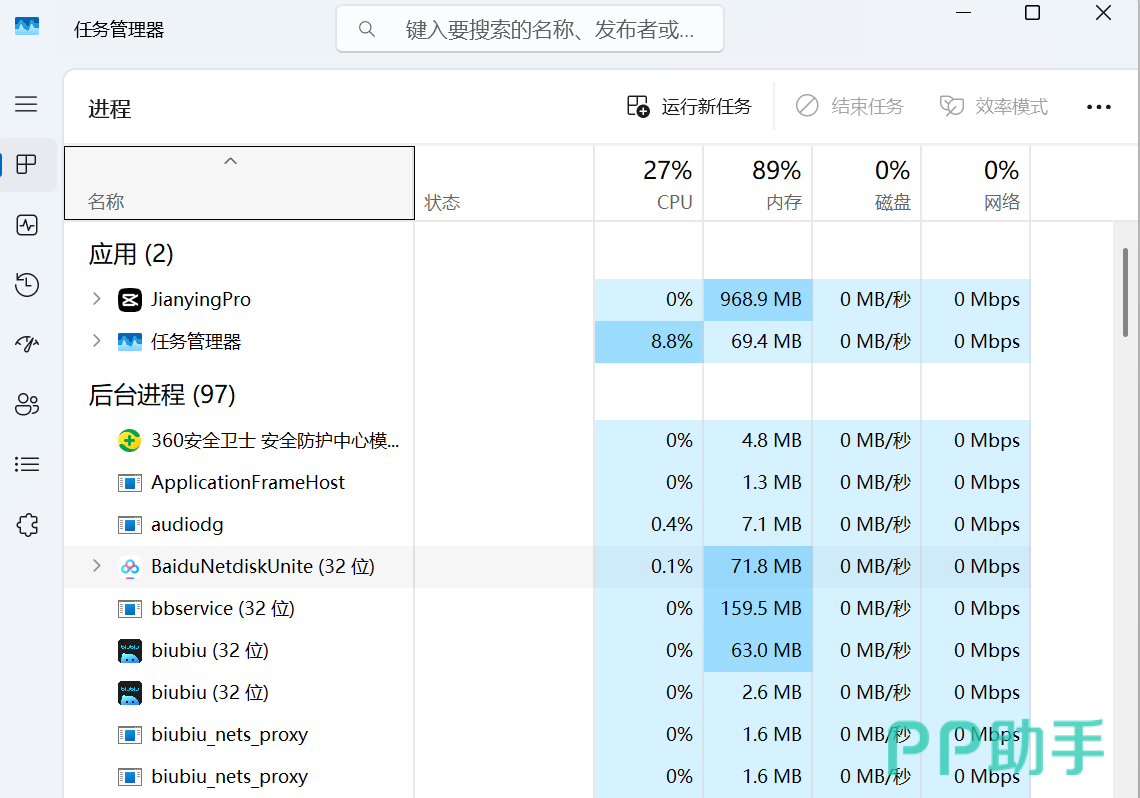Viewport: 1140px width, 798px height.
Task: Click the JianyingPro app icon
Action: [129, 299]
